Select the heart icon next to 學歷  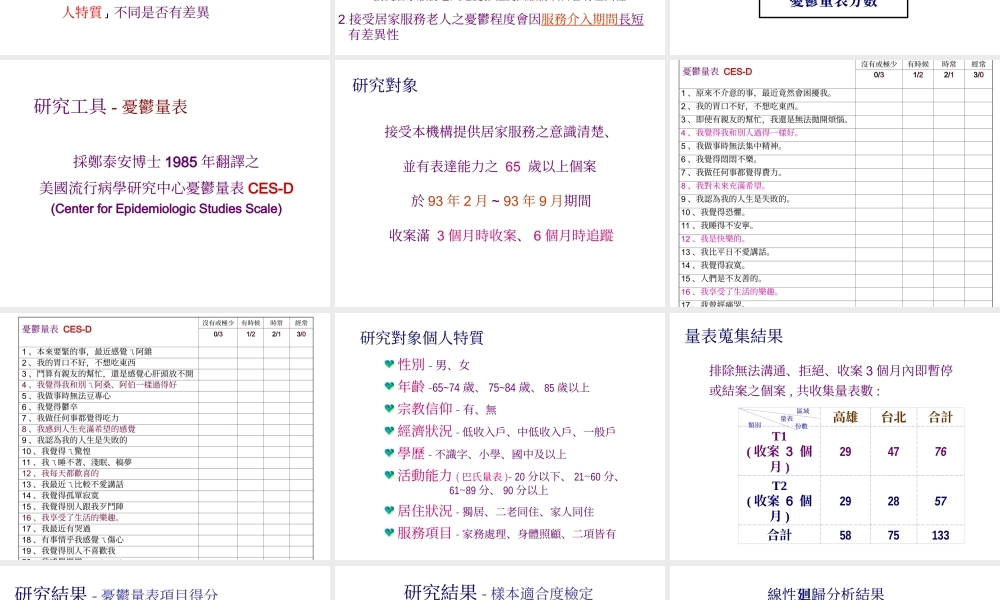(x=389, y=453)
